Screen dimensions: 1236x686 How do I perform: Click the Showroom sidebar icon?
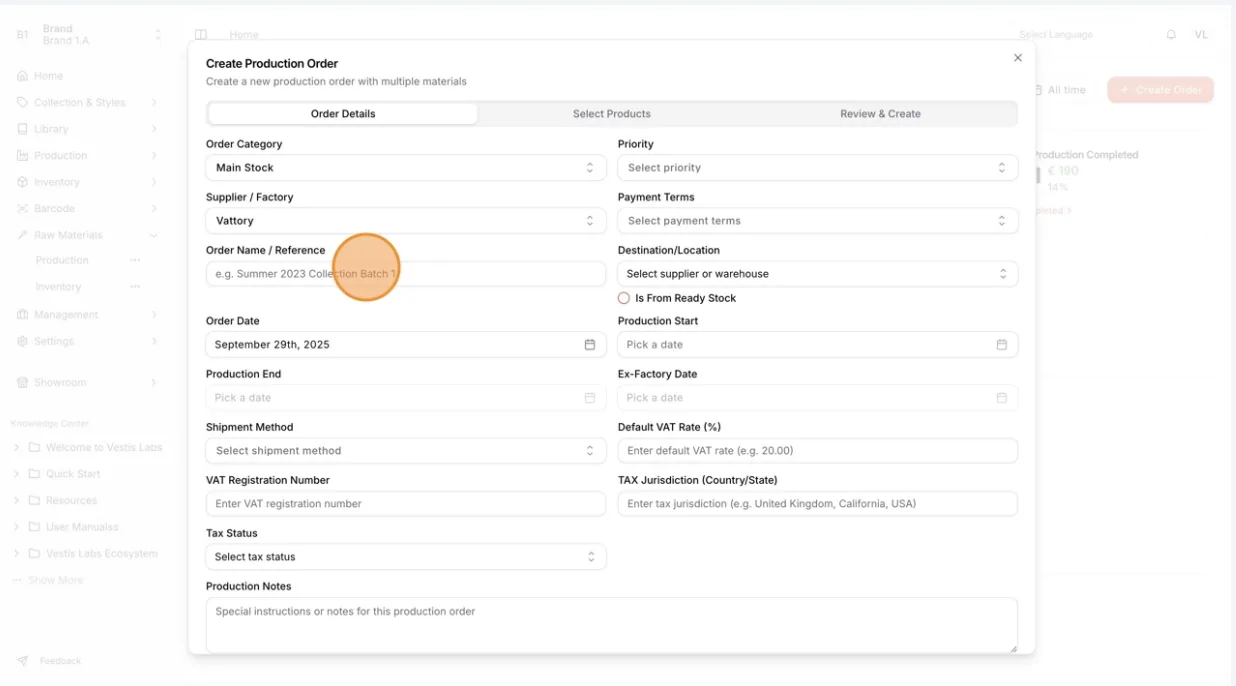tap(23, 383)
